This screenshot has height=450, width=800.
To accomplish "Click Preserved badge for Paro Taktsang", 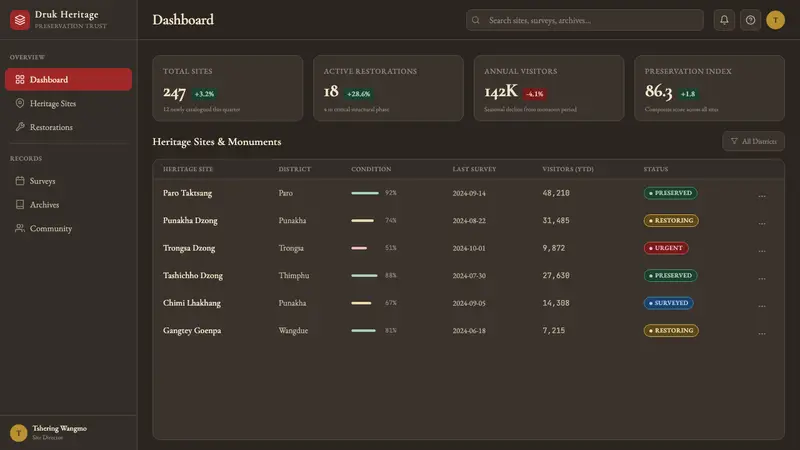I will click(670, 193).
